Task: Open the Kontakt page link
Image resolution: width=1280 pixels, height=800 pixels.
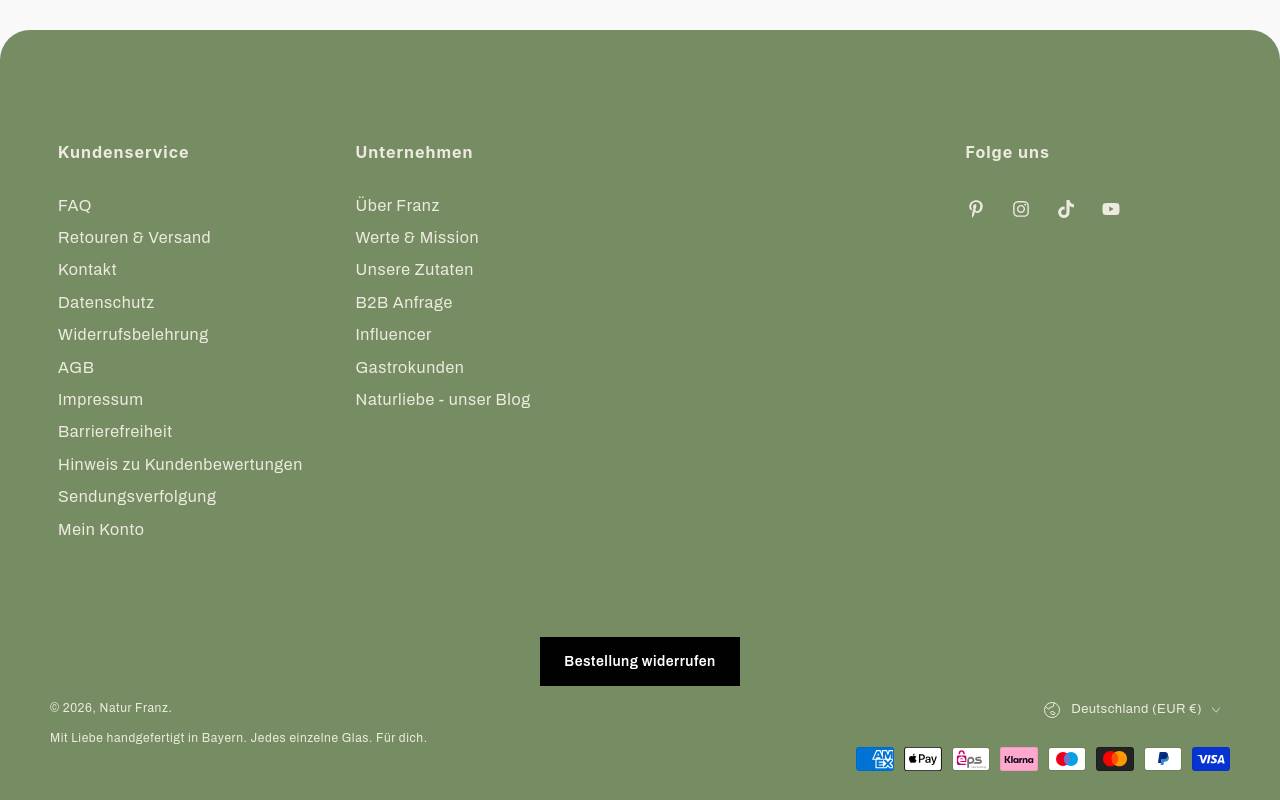Action: 87,269
